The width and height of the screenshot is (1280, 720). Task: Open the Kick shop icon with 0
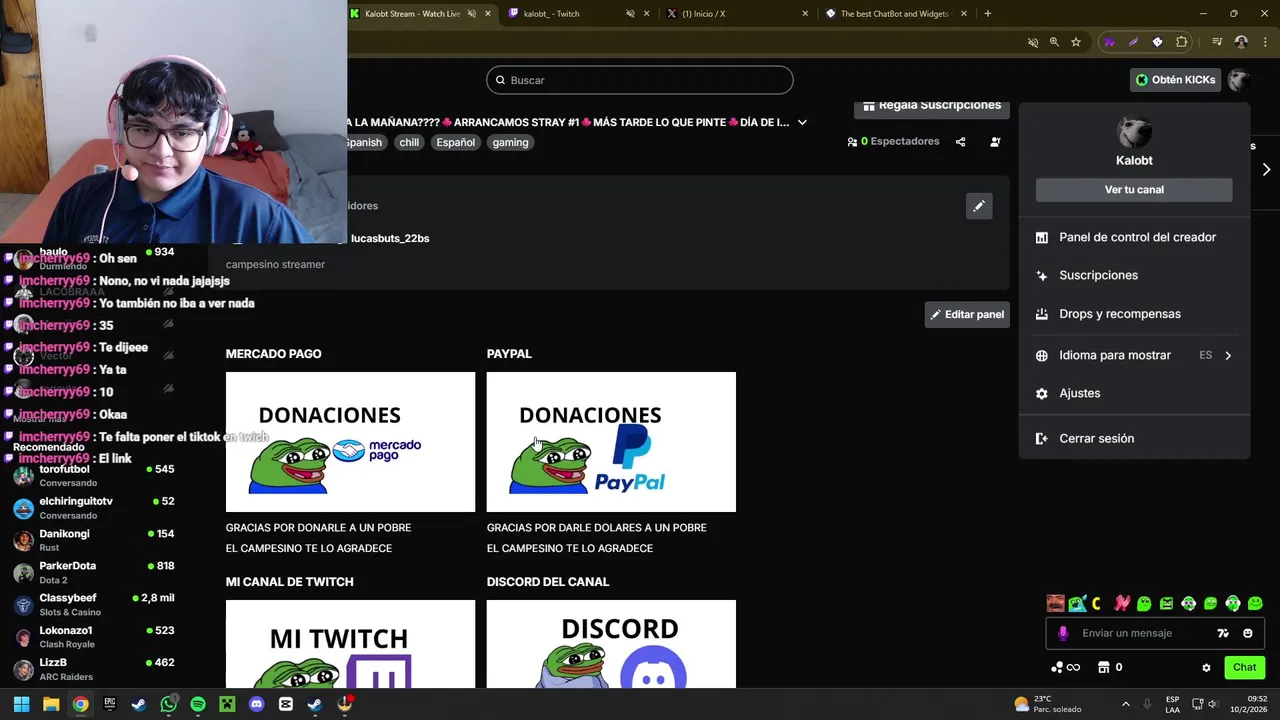(x=1110, y=667)
